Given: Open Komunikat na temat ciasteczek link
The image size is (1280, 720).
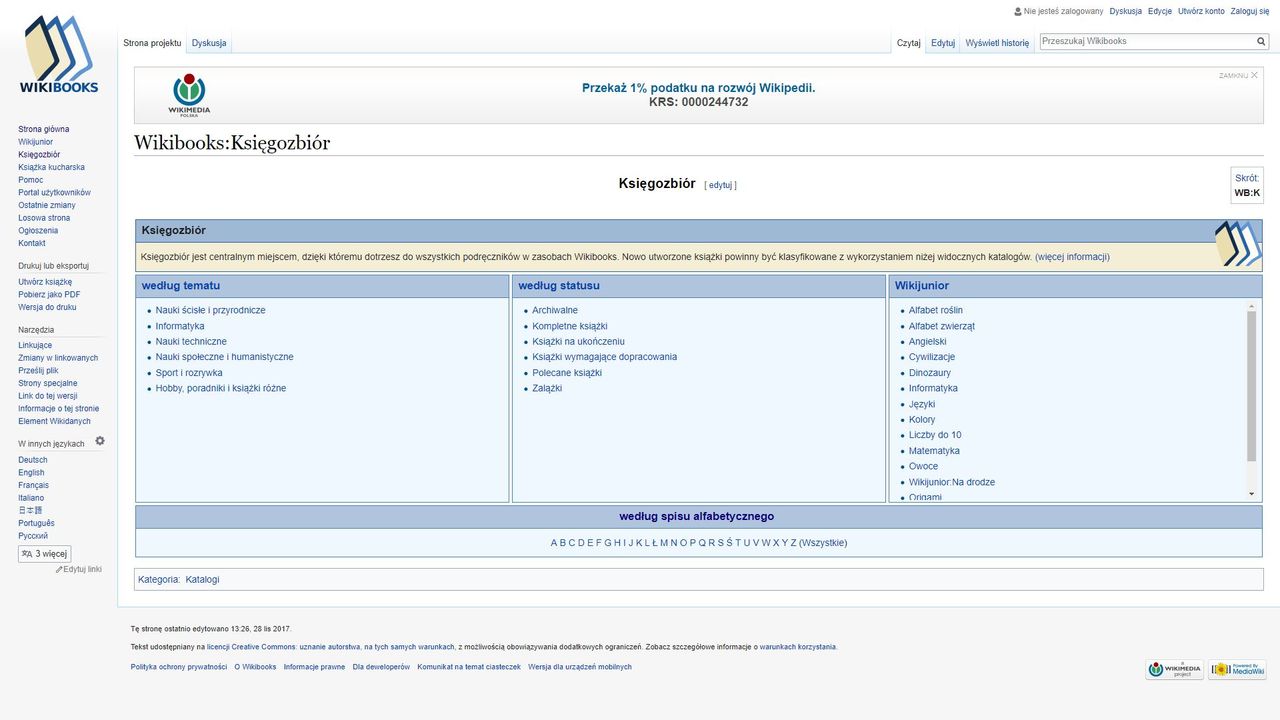Looking at the screenshot, I should (x=469, y=667).
